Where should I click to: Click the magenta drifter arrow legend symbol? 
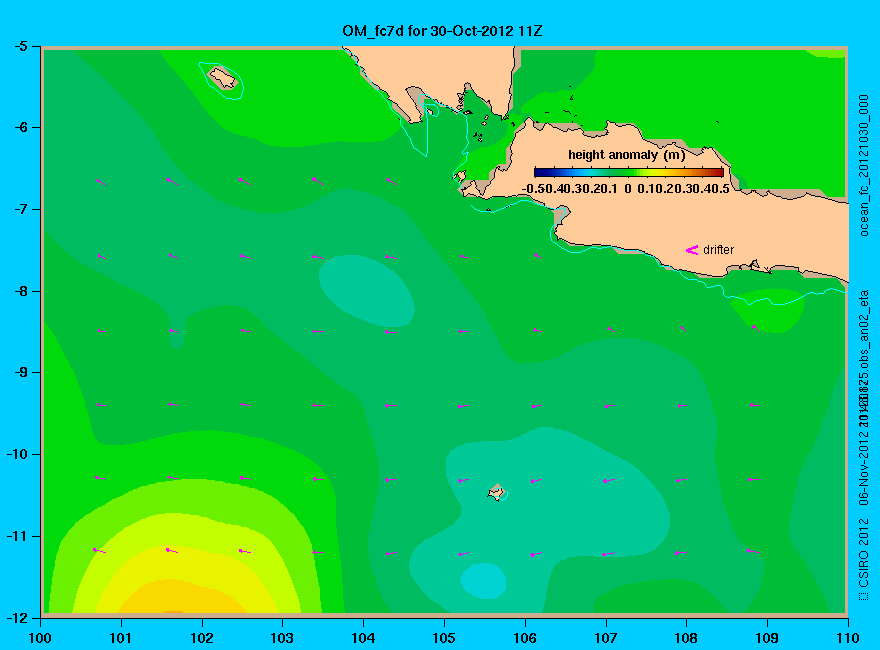[x=691, y=250]
